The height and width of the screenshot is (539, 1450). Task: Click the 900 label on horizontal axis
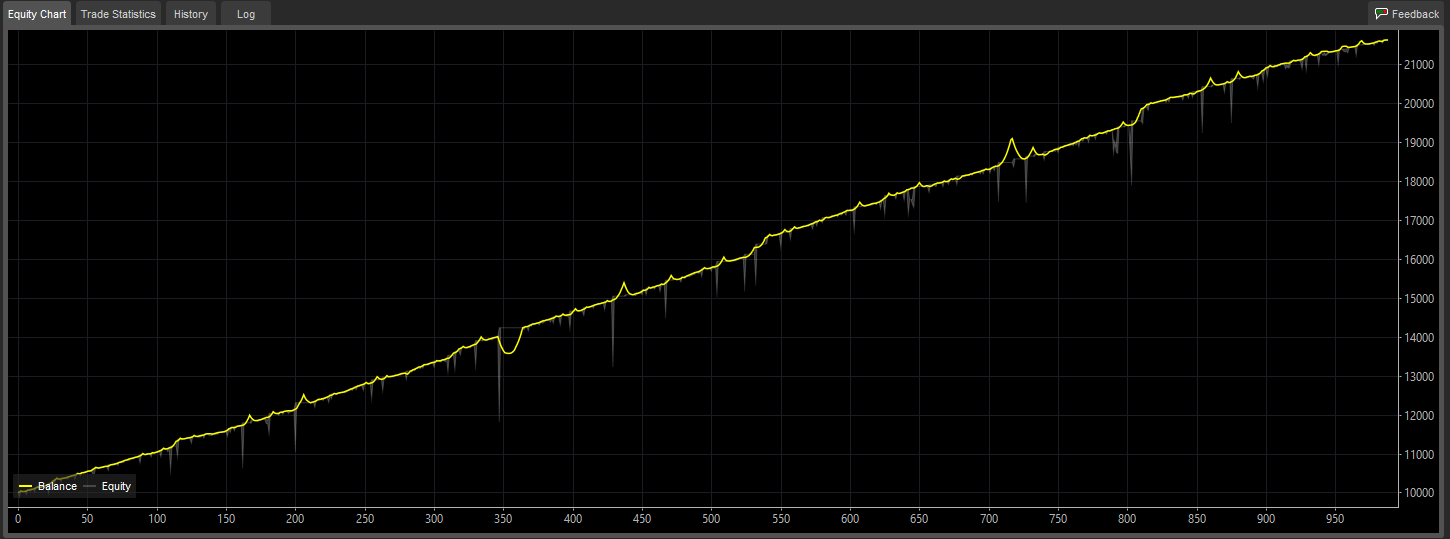[1266, 519]
